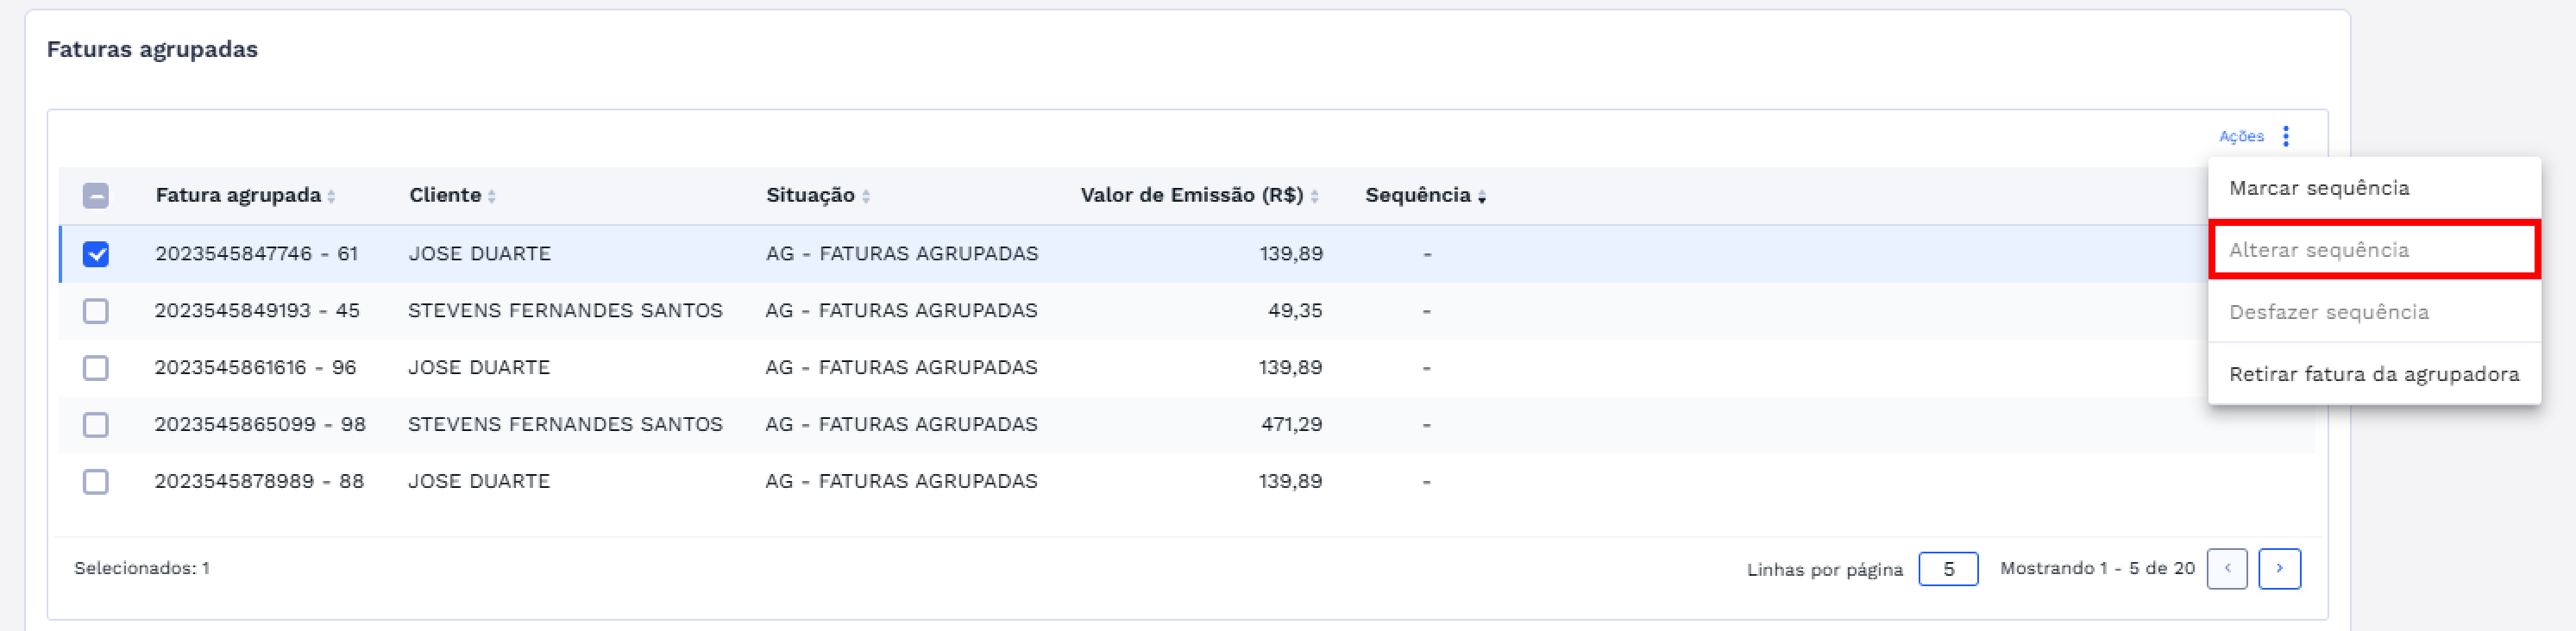Sort by Fatura agrupada column arrows
Image resolution: width=2576 pixels, height=631 pixels.
[x=331, y=197]
